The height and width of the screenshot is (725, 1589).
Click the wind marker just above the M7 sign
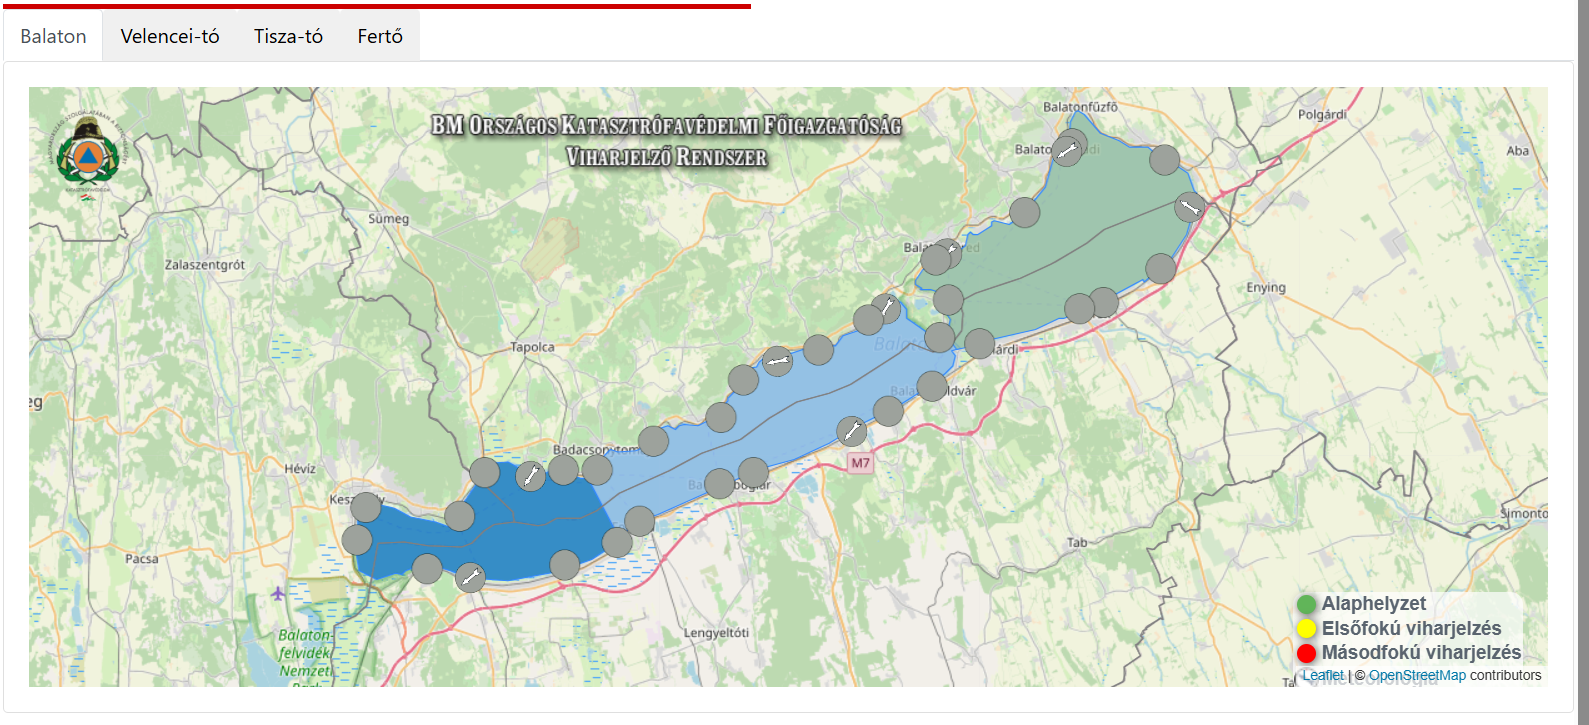[851, 431]
